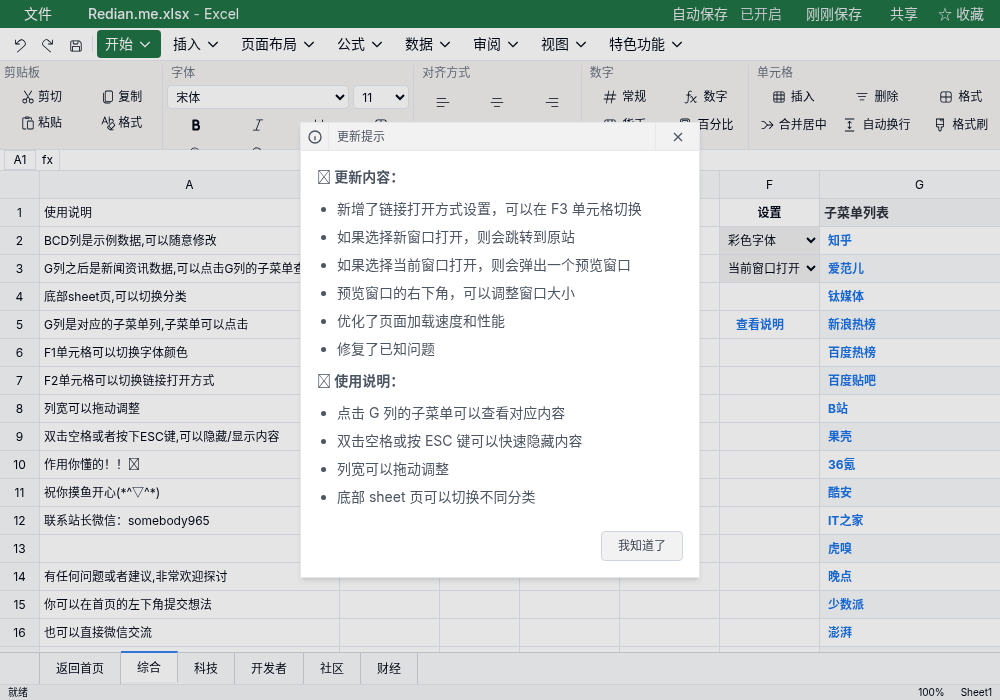Open the 视图 menu
This screenshot has height=700, width=1000.
click(564, 44)
